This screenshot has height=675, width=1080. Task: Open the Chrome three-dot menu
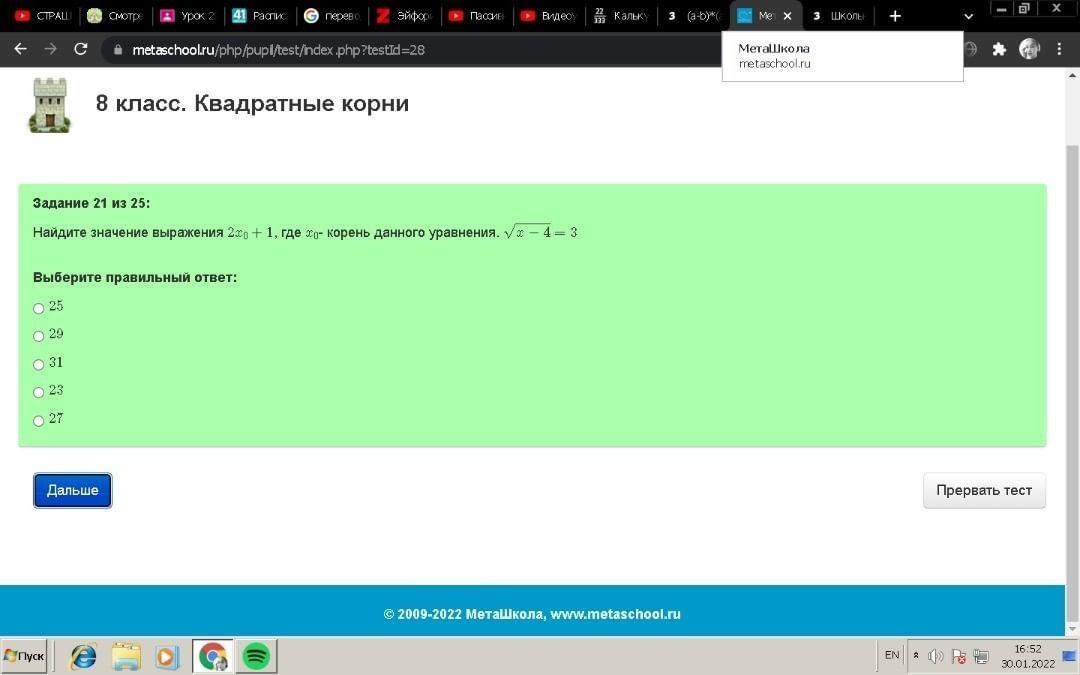pyautogui.click(x=1059, y=49)
